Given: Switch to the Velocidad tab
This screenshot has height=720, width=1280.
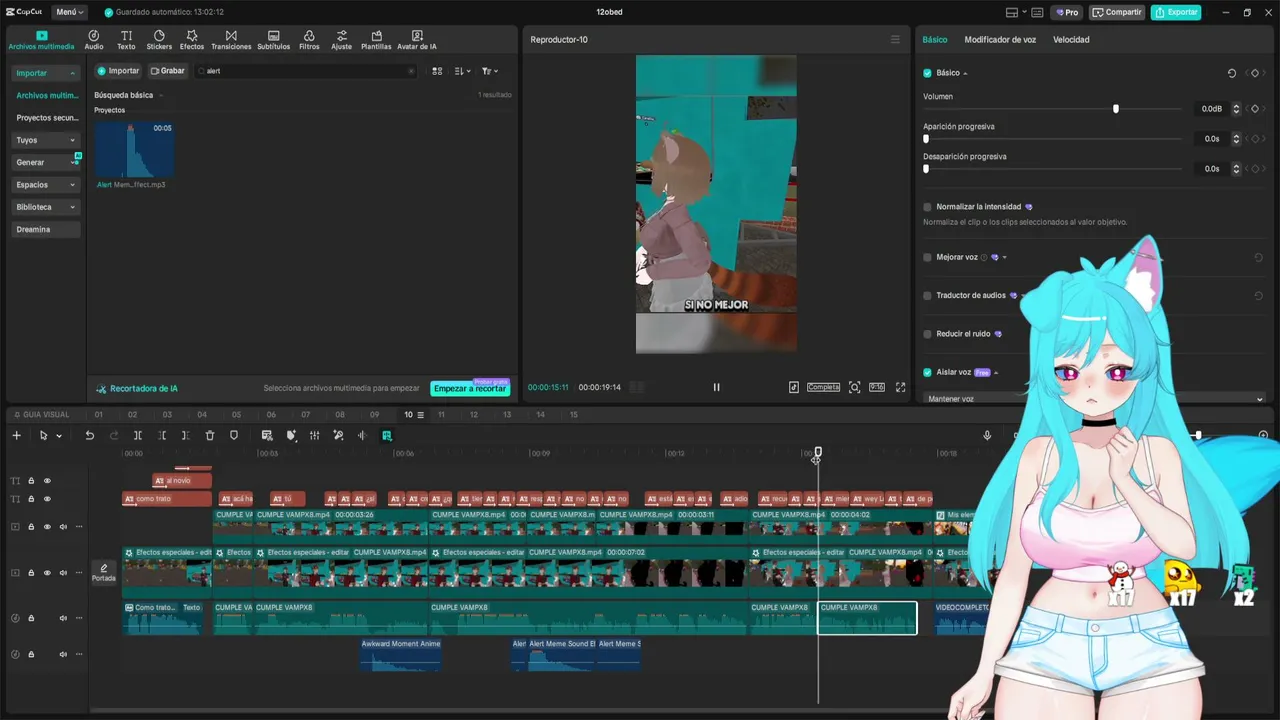Looking at the screenshot, I should pyautogui.click(x=1071, y=40).
